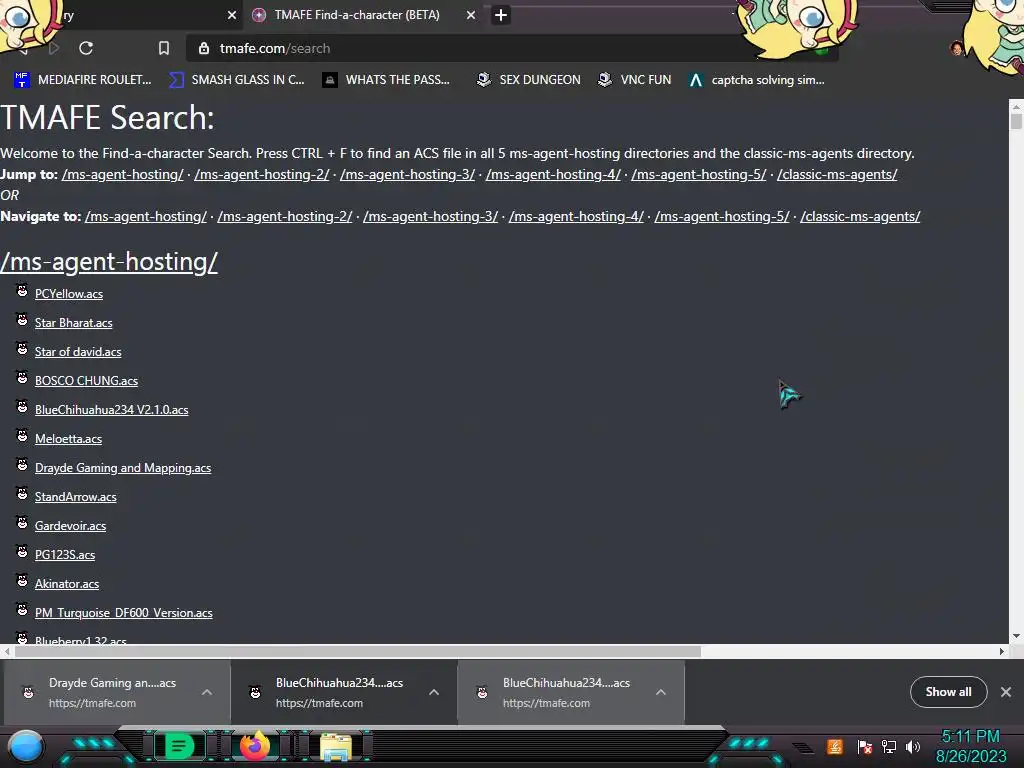Click Show all downloads button
The image size is (1024, 768).
click(x=948, y=692)
